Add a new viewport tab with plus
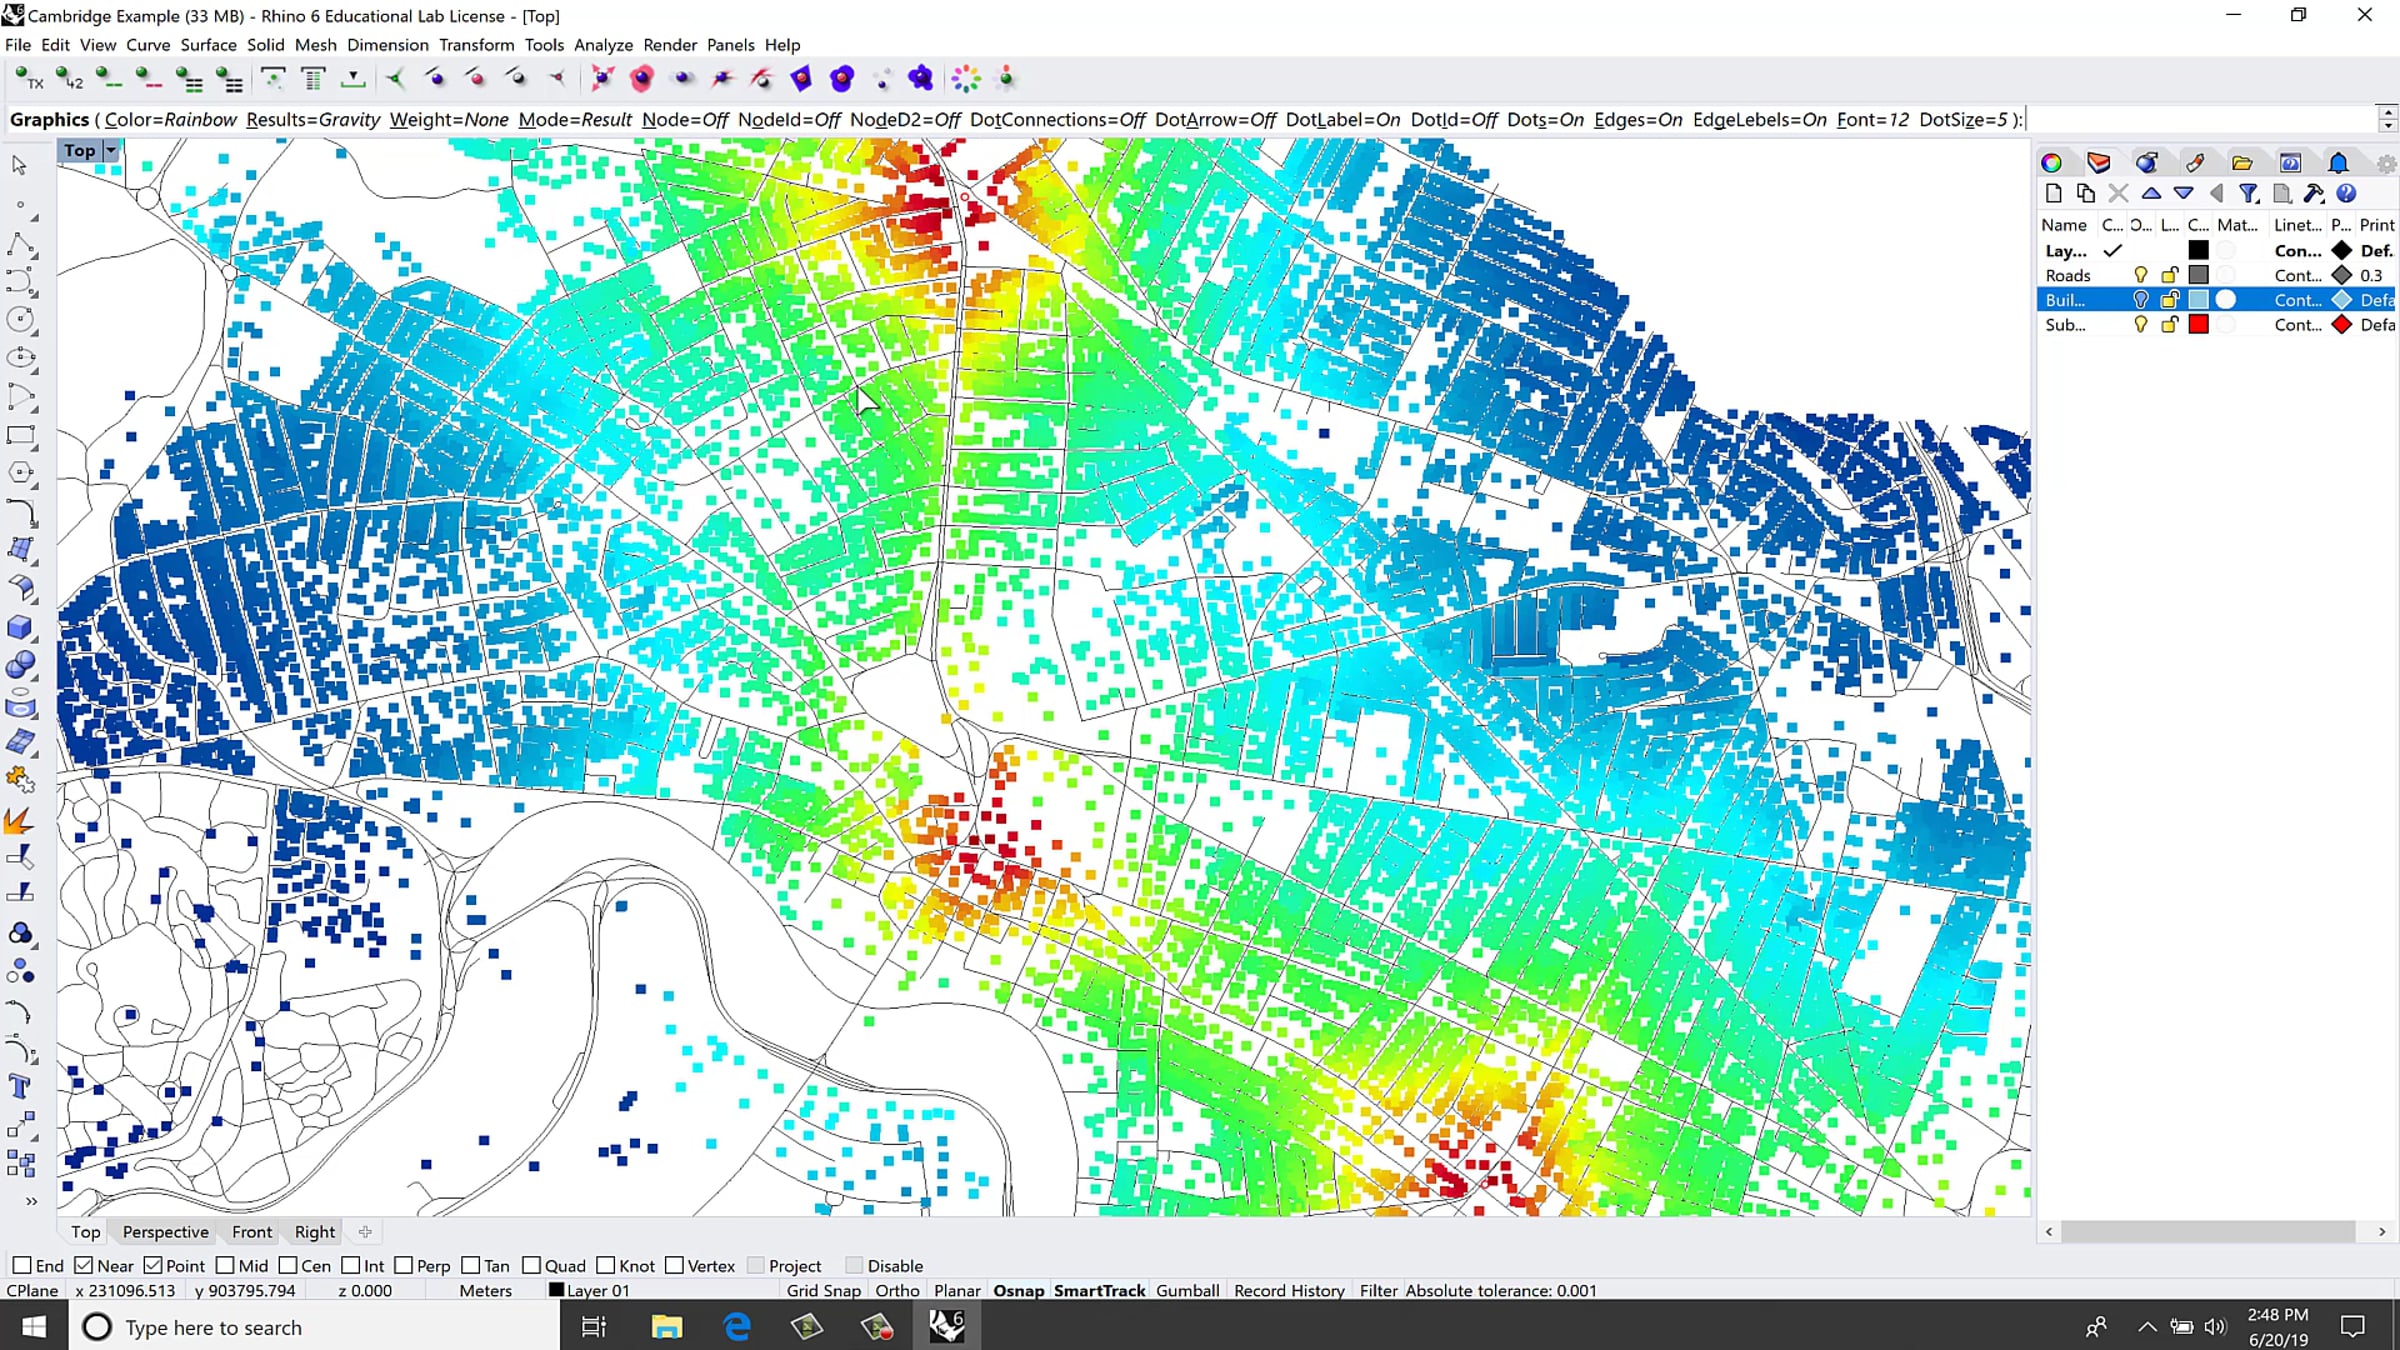Viewport: 2400px width, 1350px height. 365,1232
